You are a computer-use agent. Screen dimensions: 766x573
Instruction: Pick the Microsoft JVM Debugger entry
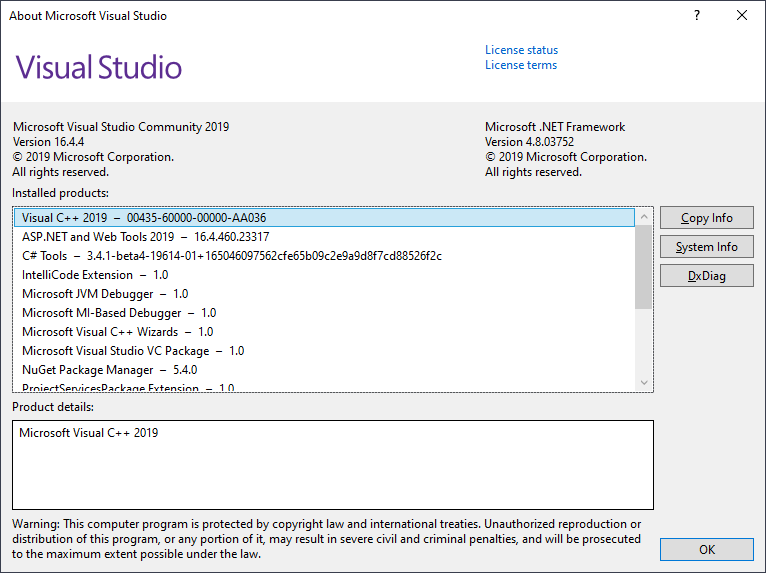pos(105,294)
